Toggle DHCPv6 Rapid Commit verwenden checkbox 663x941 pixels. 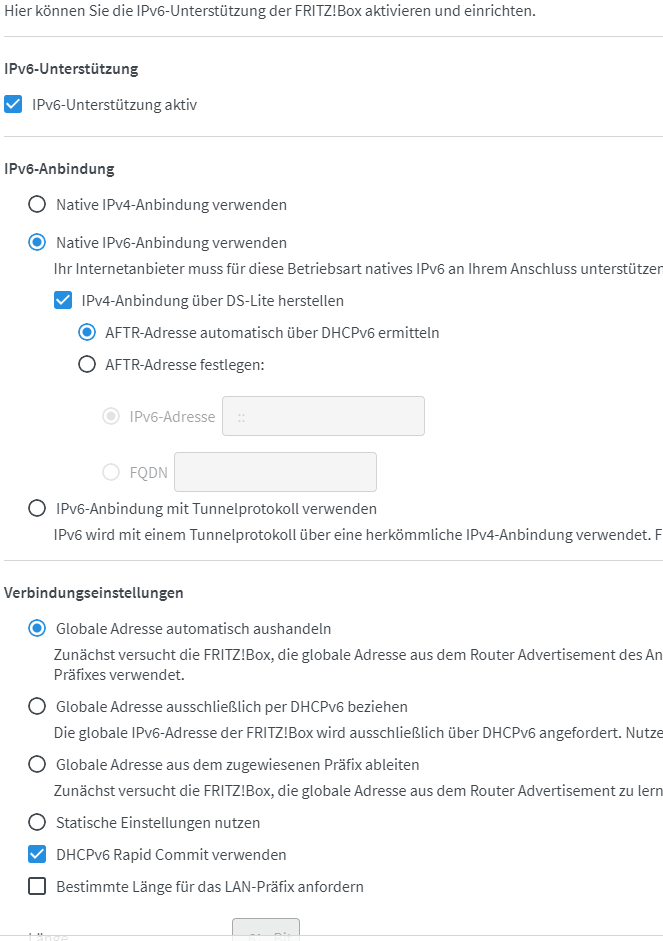(x=37, y=854)
